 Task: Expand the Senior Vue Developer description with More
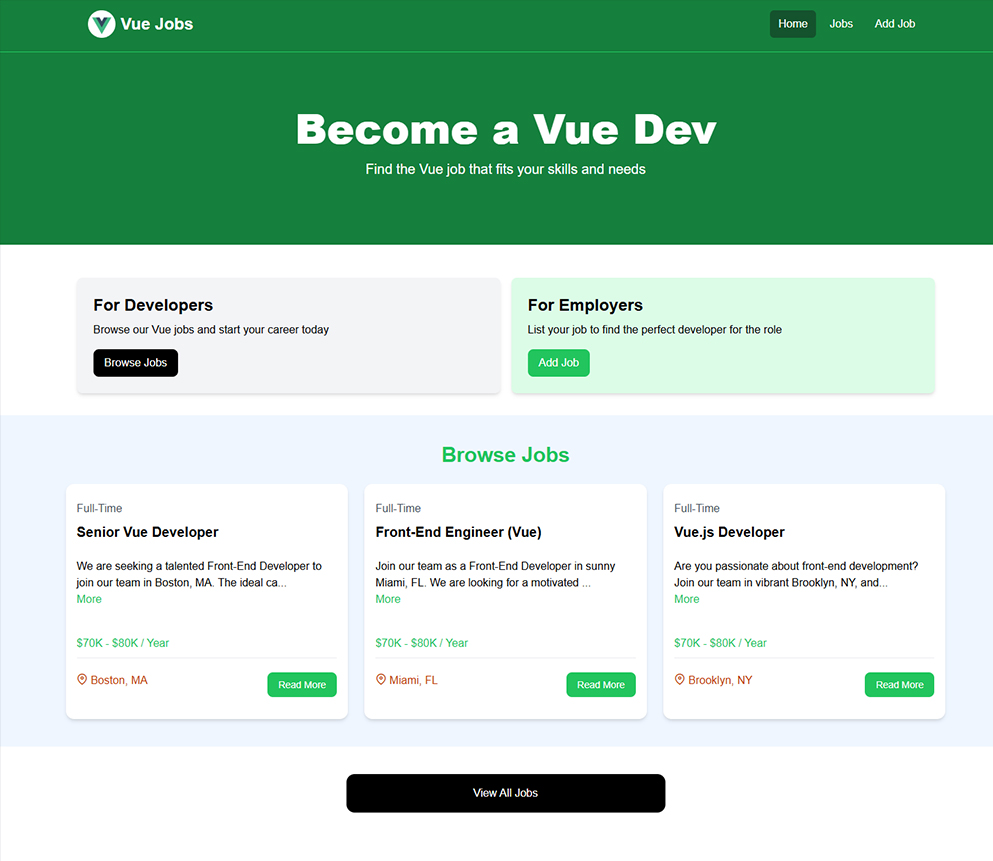pos(89,599)
